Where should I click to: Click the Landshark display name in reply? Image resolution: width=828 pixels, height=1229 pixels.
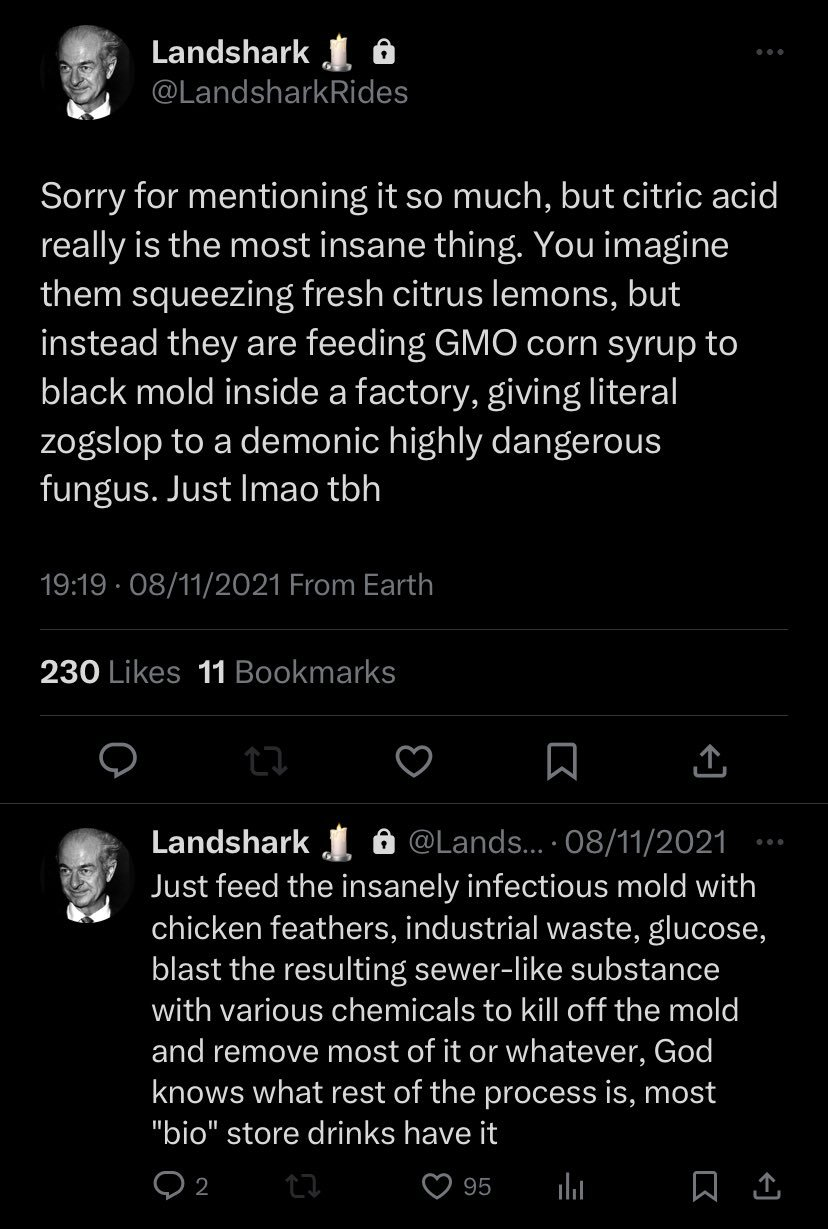(230, 842)
